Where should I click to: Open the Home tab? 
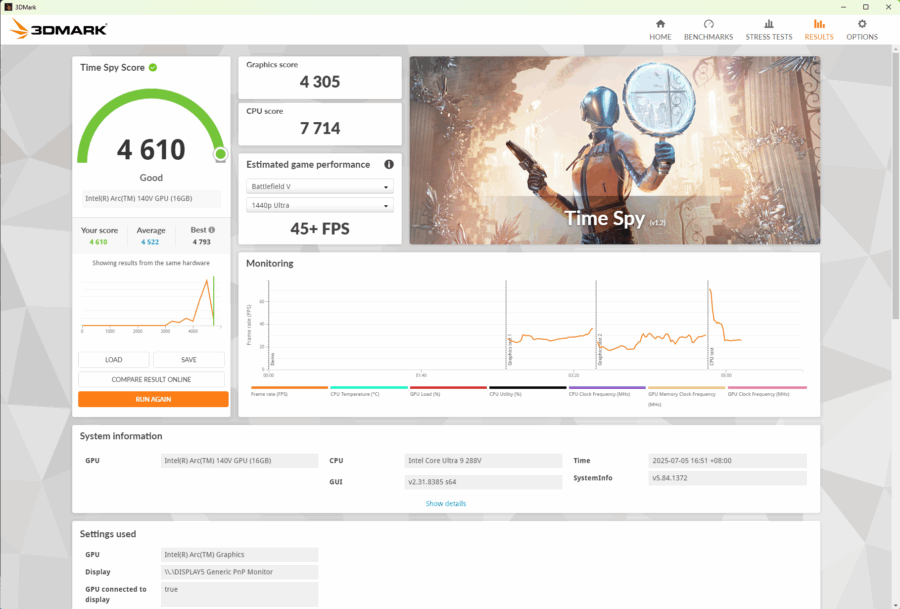[x=660, y=30]
